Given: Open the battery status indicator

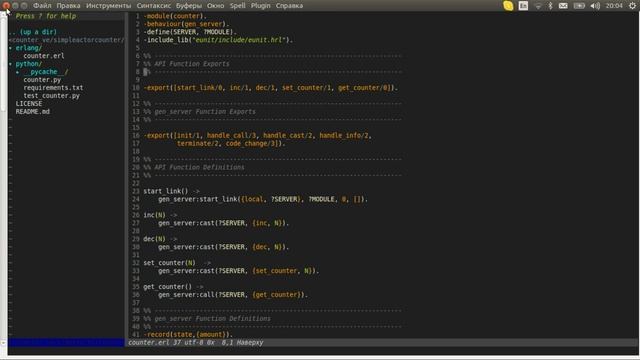Looking at the screenshot, I should 579,6.
